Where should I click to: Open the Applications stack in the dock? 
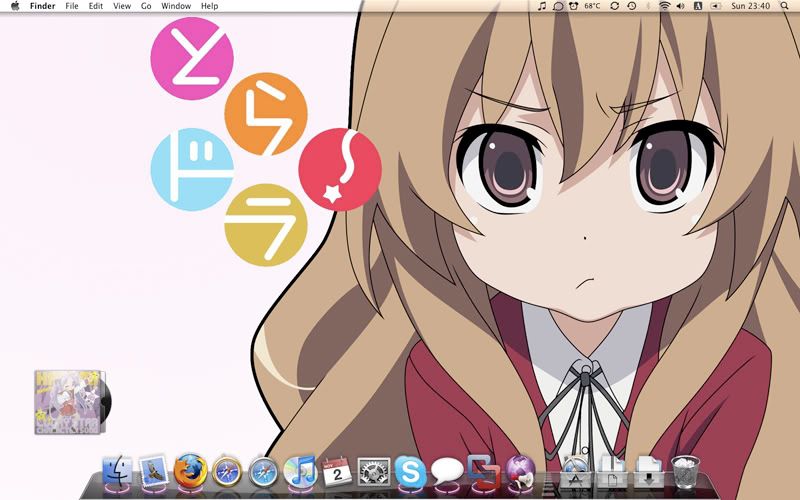pyautogui.click(x=576, y=471)
